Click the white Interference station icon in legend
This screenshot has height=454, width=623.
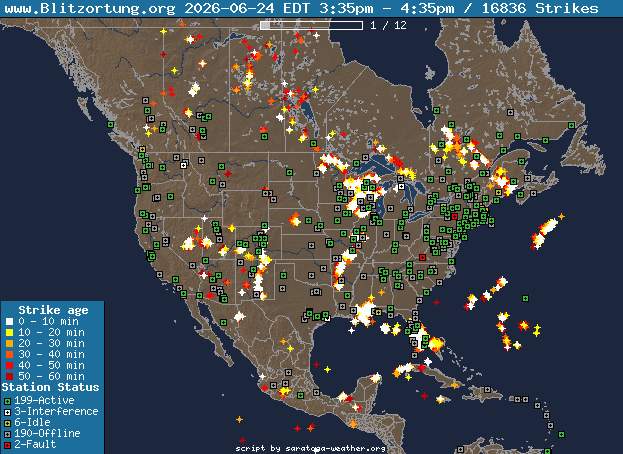coord(7,413)
